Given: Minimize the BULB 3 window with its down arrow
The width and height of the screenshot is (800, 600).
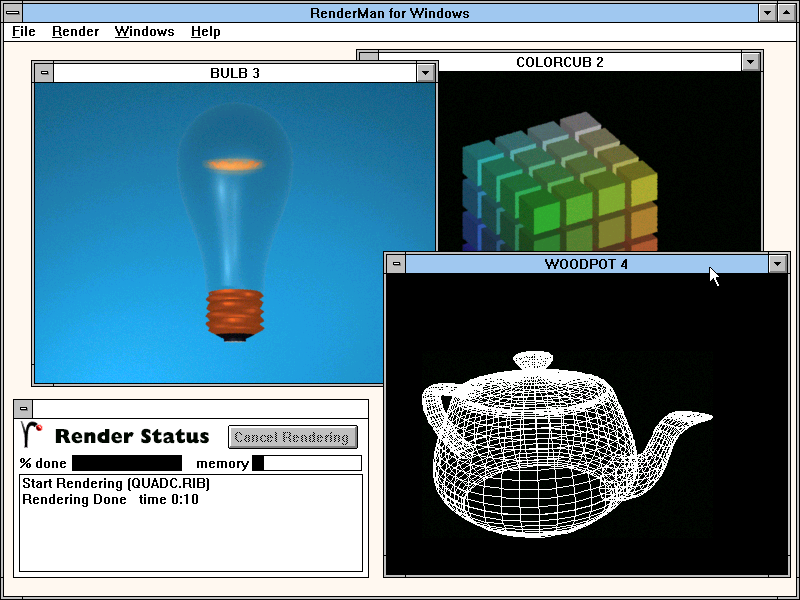Looking at the screenshot, I should tap(426, 73).
